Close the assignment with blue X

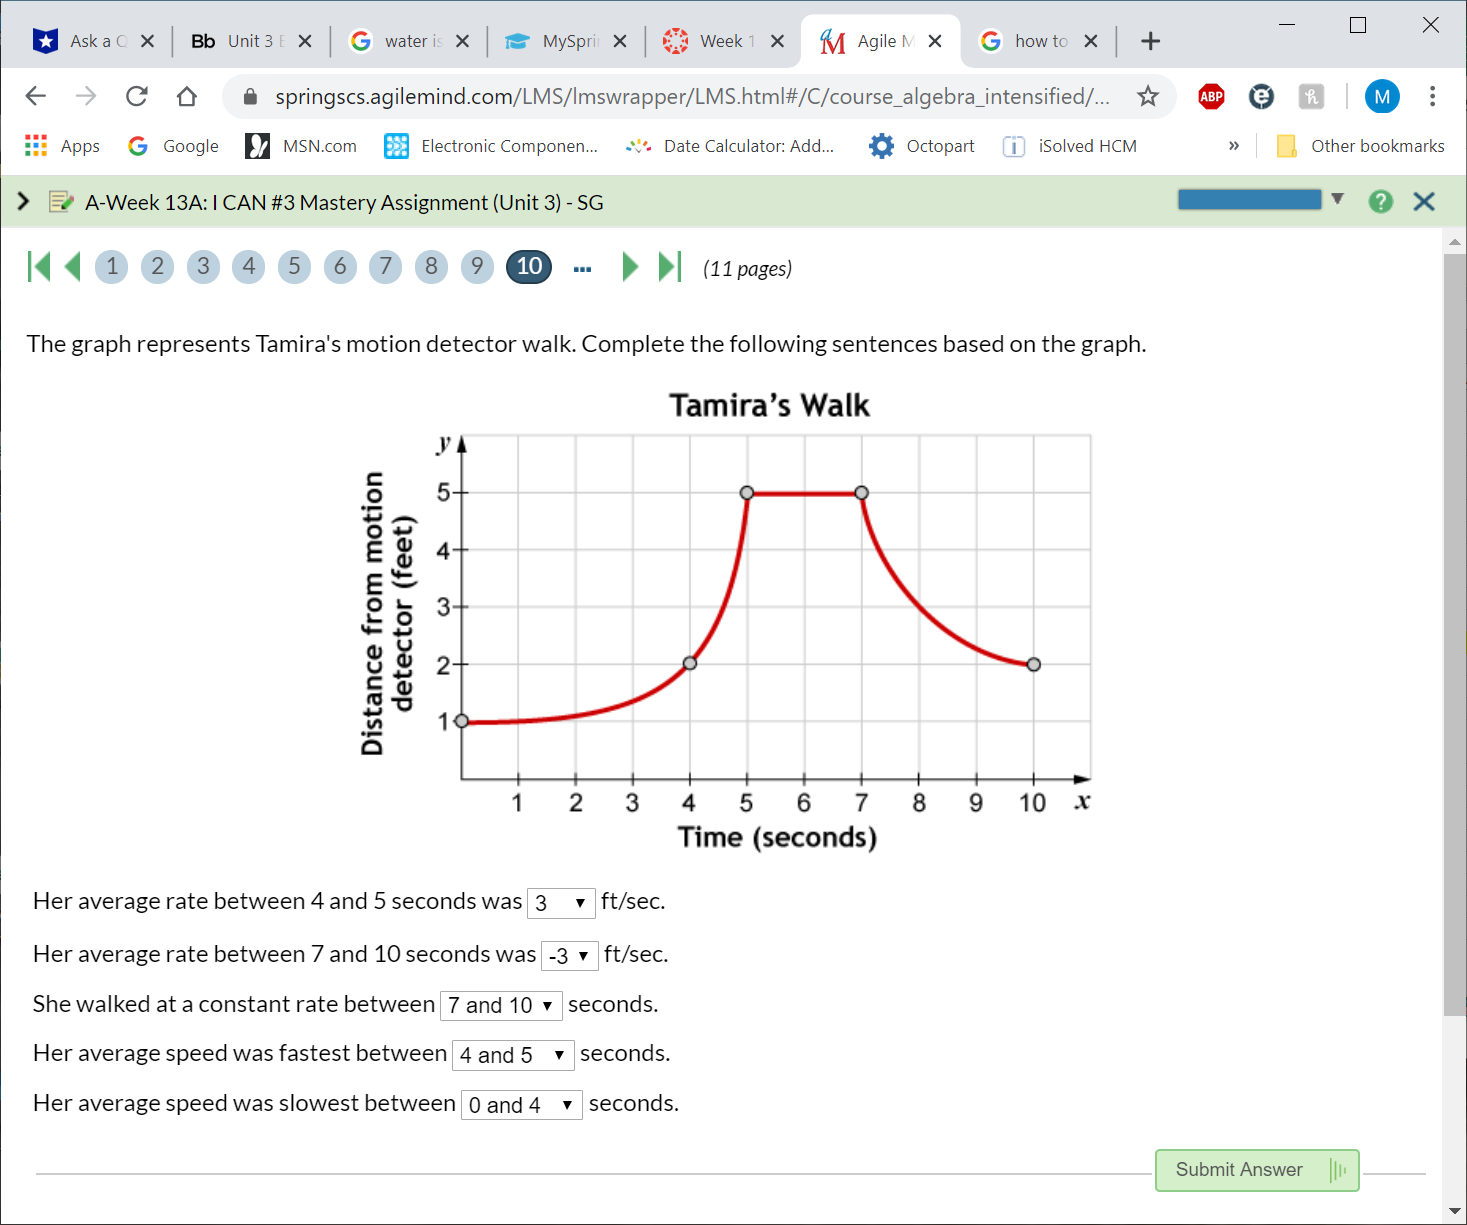[x=1424, y=202]
